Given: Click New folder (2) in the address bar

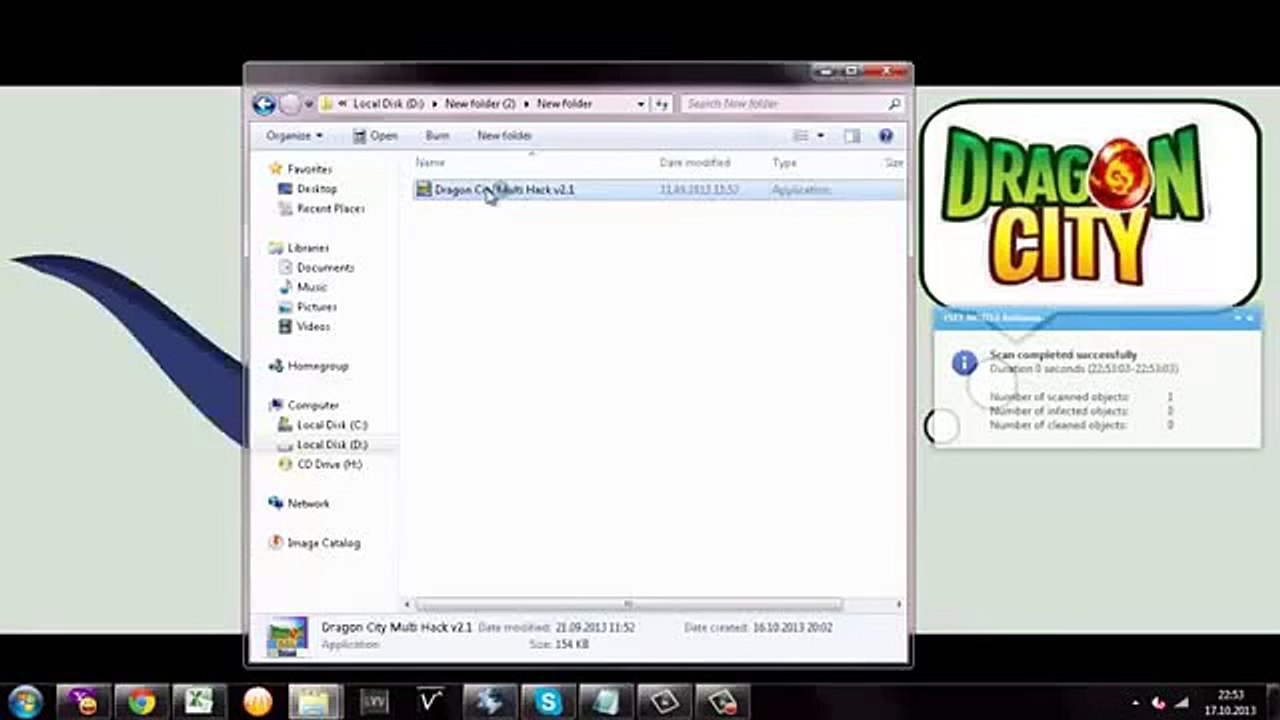Looking at the screenshot, I should (480, 104).
